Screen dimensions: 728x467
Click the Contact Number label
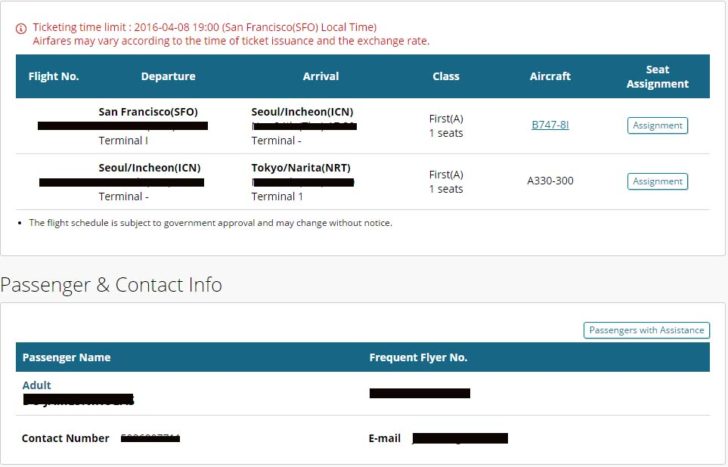(x=65, y=438)
